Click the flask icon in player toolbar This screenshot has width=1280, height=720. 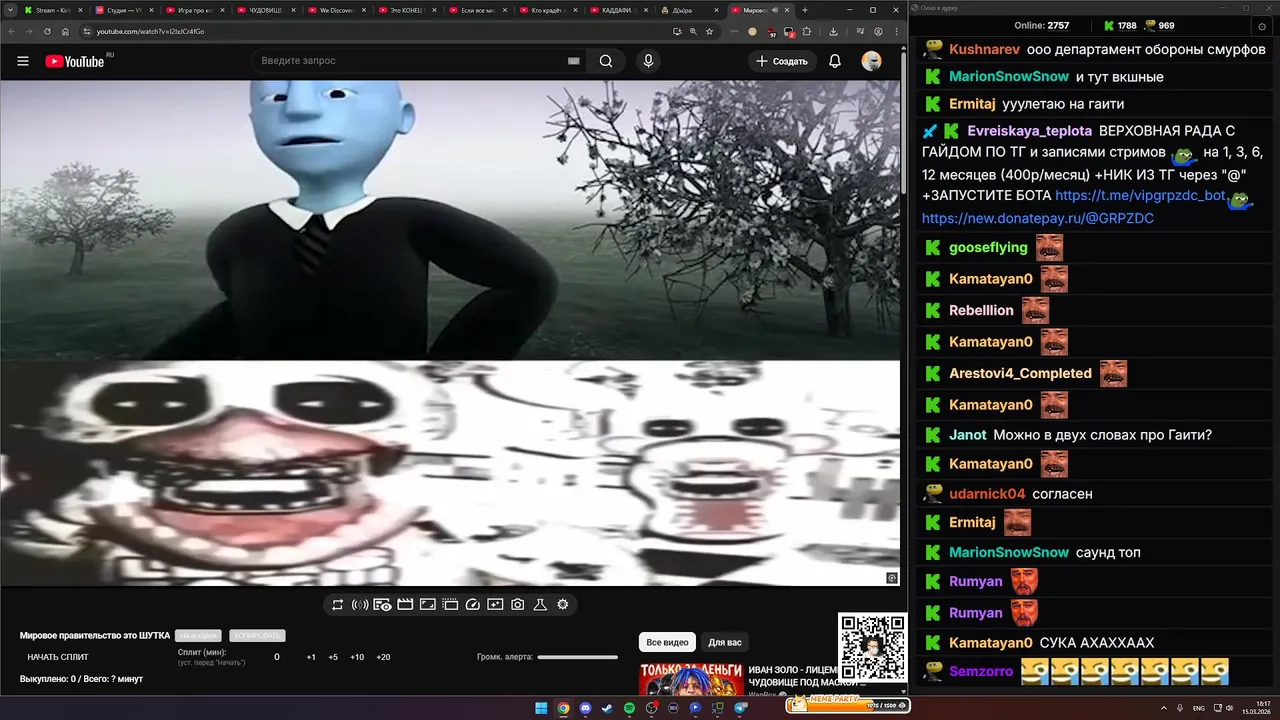540,605
